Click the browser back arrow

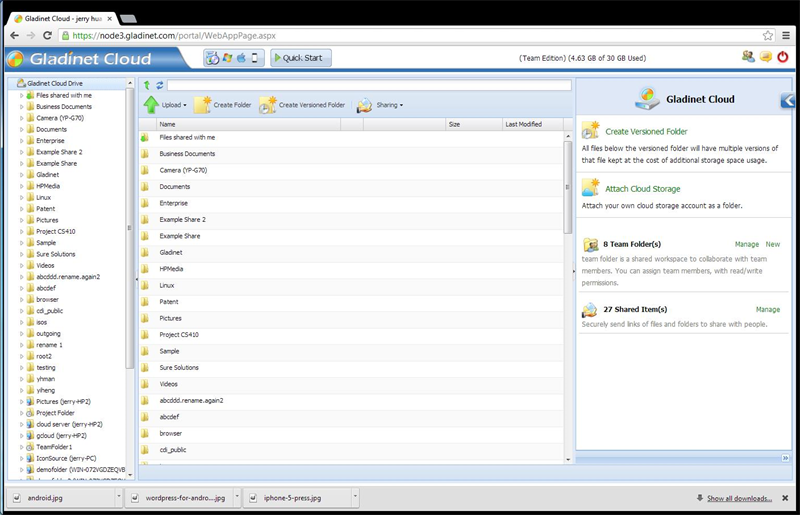coord(14,35)
